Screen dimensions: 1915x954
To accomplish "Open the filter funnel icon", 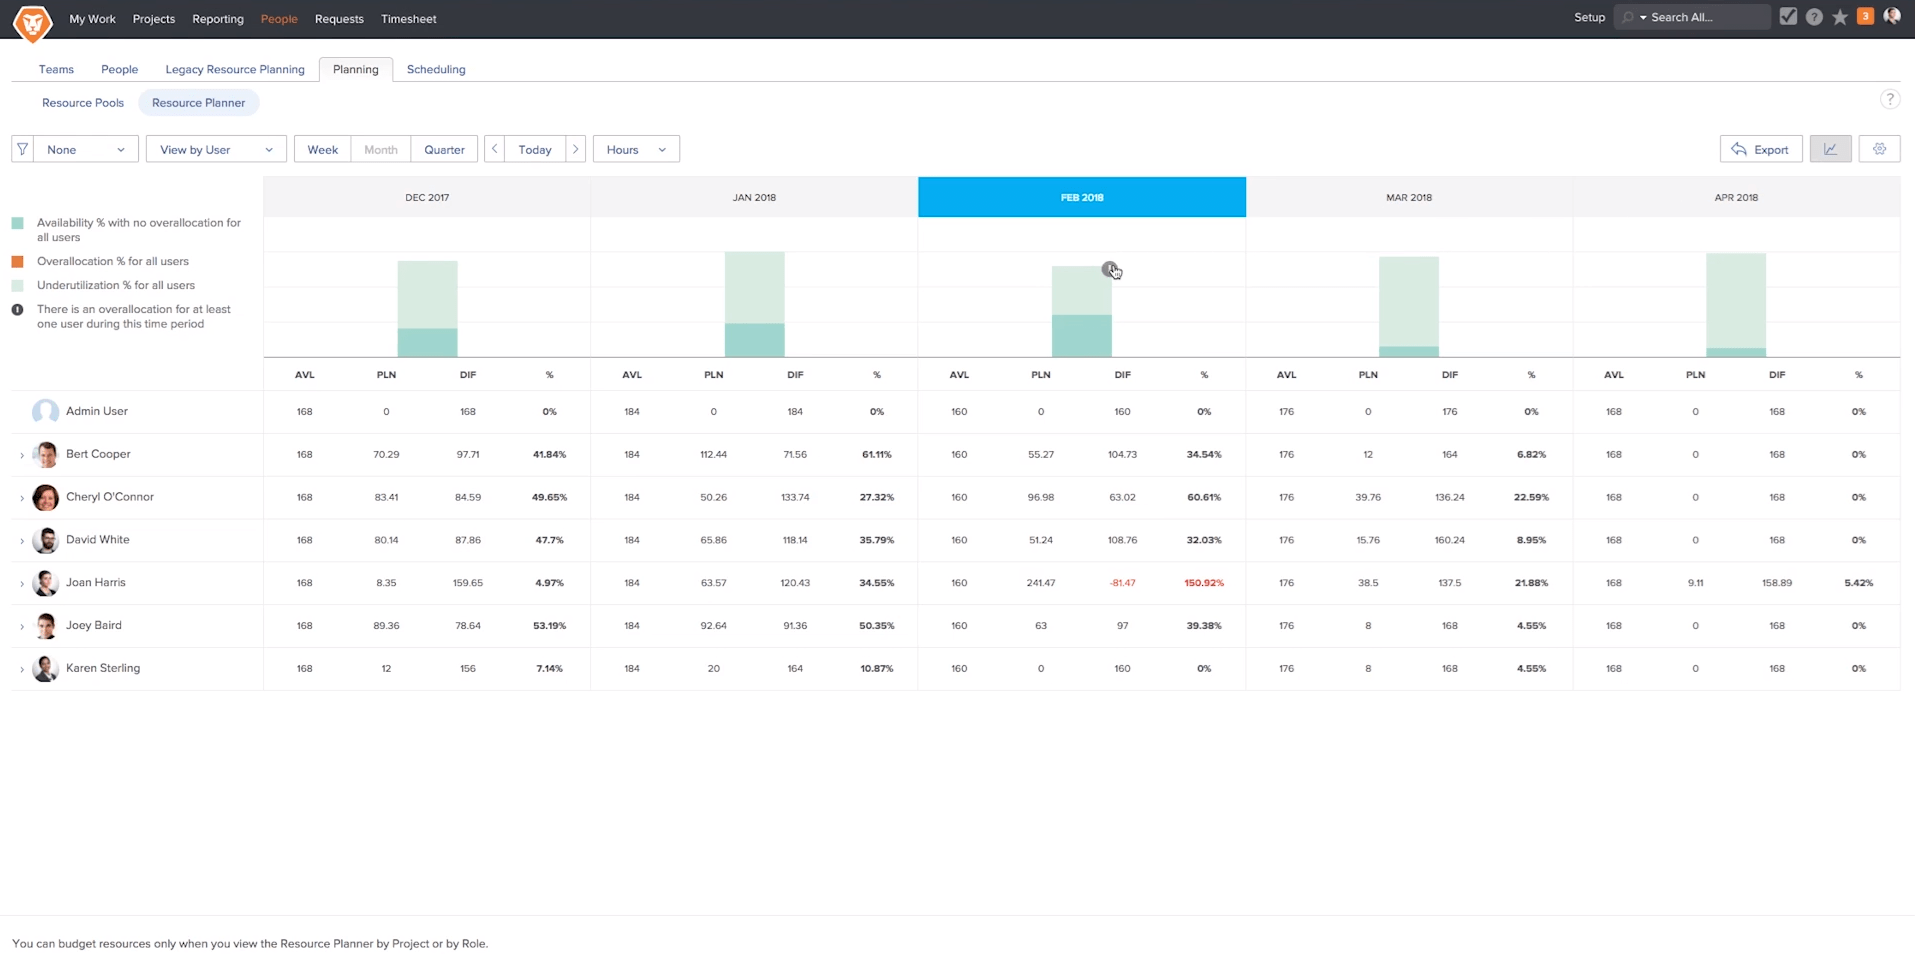I will 22,149.
